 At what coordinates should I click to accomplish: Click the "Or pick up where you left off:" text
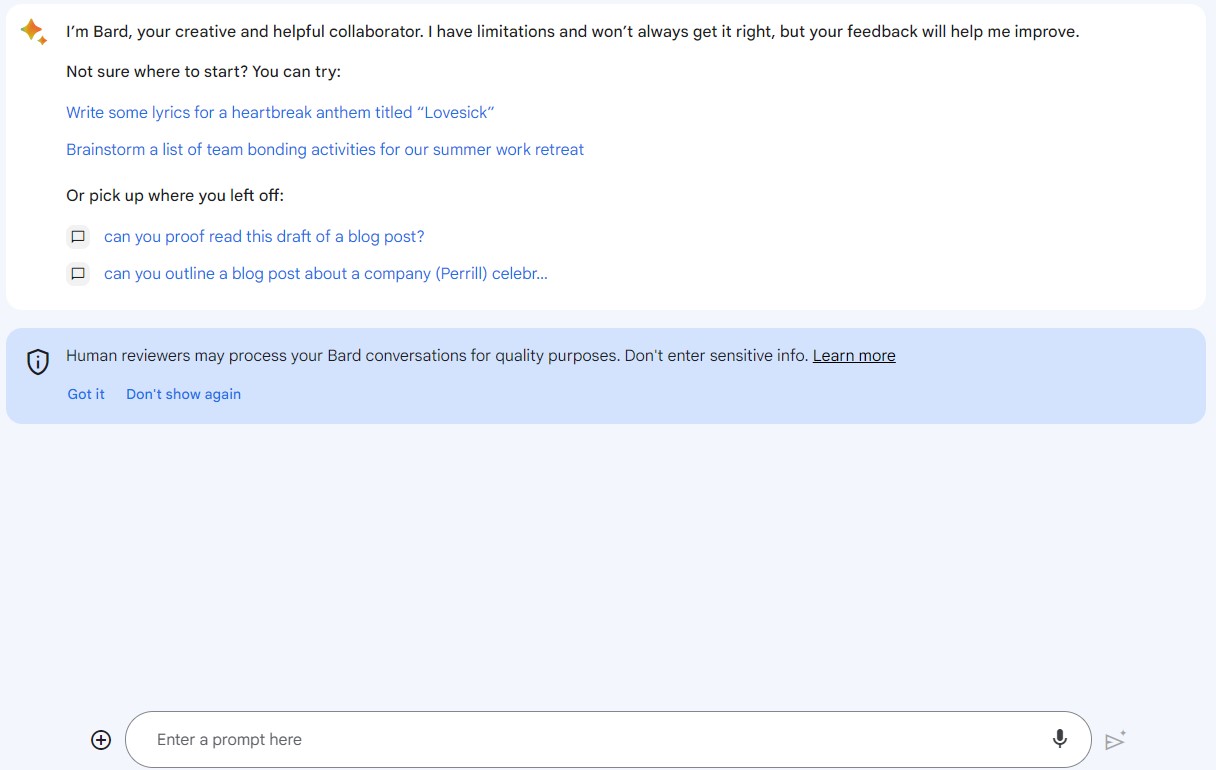coord(175,196)
